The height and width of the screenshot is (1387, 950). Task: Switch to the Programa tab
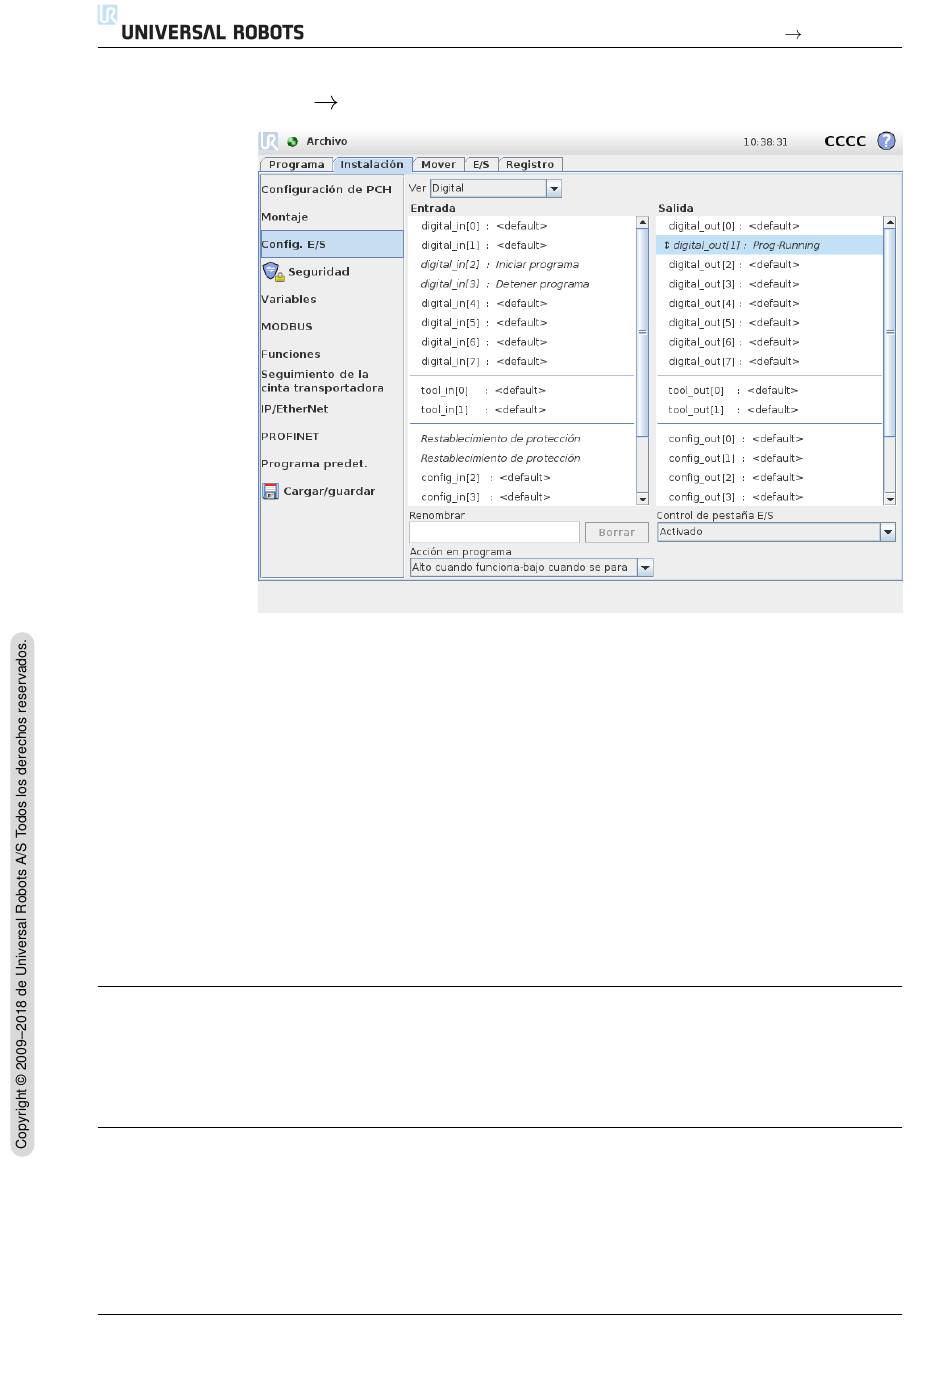coord(296,165)
